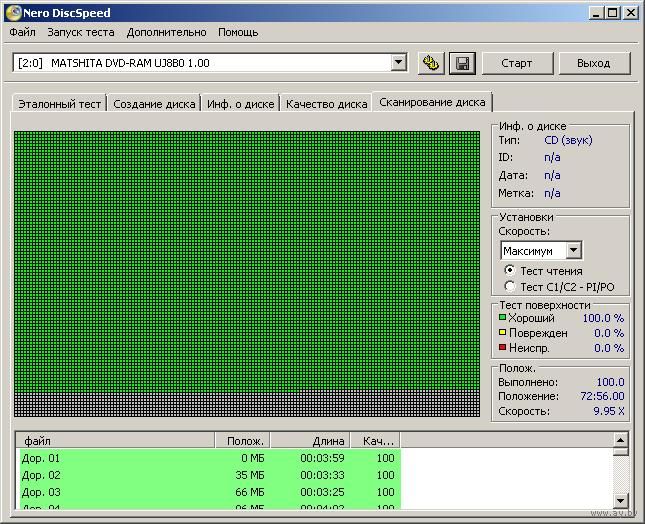Switch to the 'Качество диска' tab
Screen dimensions: 645x524
327,104
